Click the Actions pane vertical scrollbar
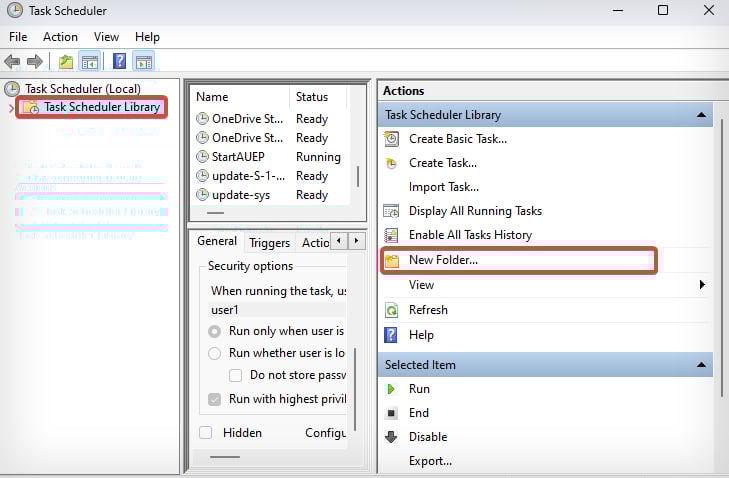The width and height of the screenshot is (729, 478). tap(722, 258)
